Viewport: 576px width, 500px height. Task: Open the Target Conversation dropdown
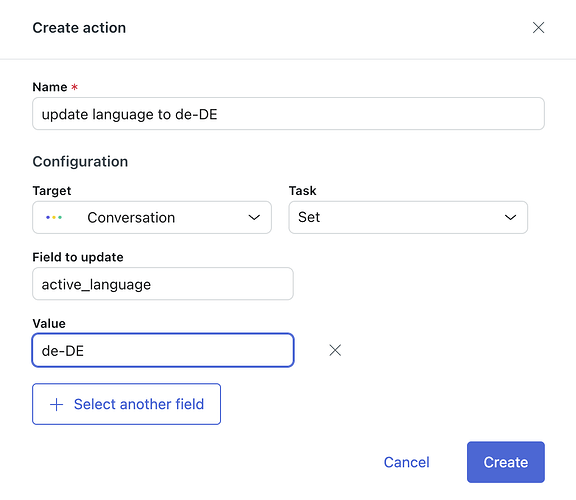click(152, 217)
